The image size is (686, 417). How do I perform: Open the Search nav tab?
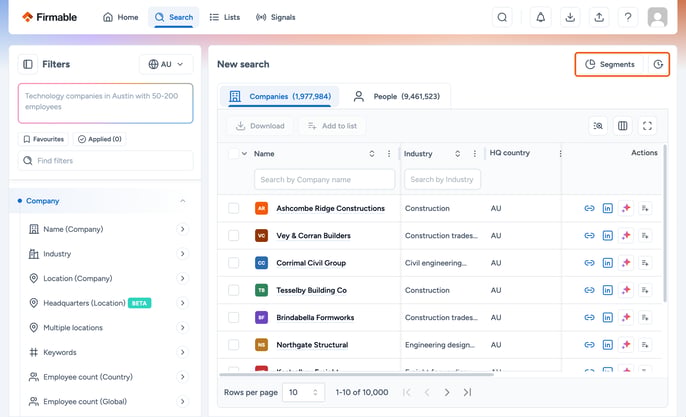tap(174, 17)
